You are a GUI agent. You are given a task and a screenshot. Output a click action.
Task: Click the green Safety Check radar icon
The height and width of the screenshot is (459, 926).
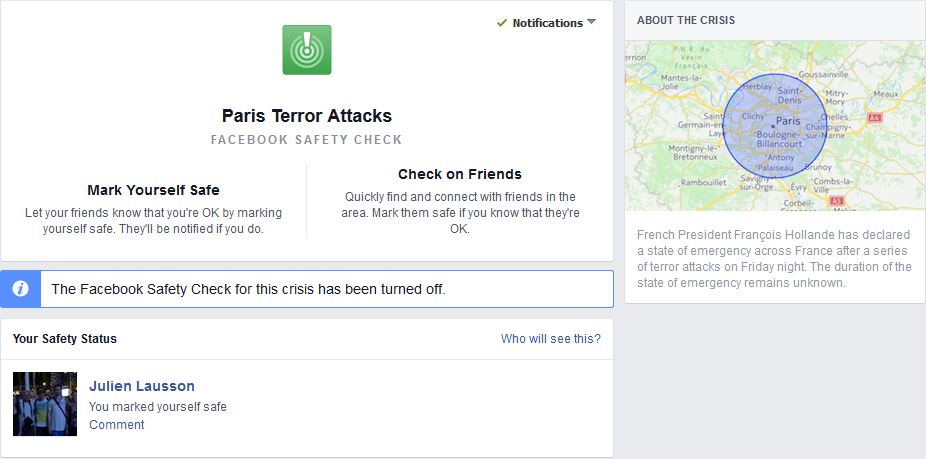(x=306, y=50)
